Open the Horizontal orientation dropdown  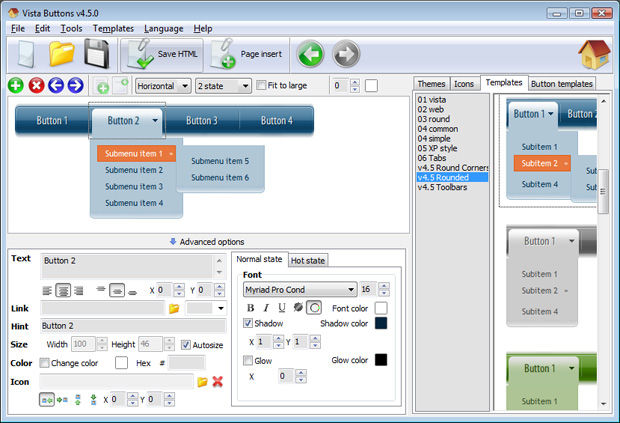[x=163, y=86]
